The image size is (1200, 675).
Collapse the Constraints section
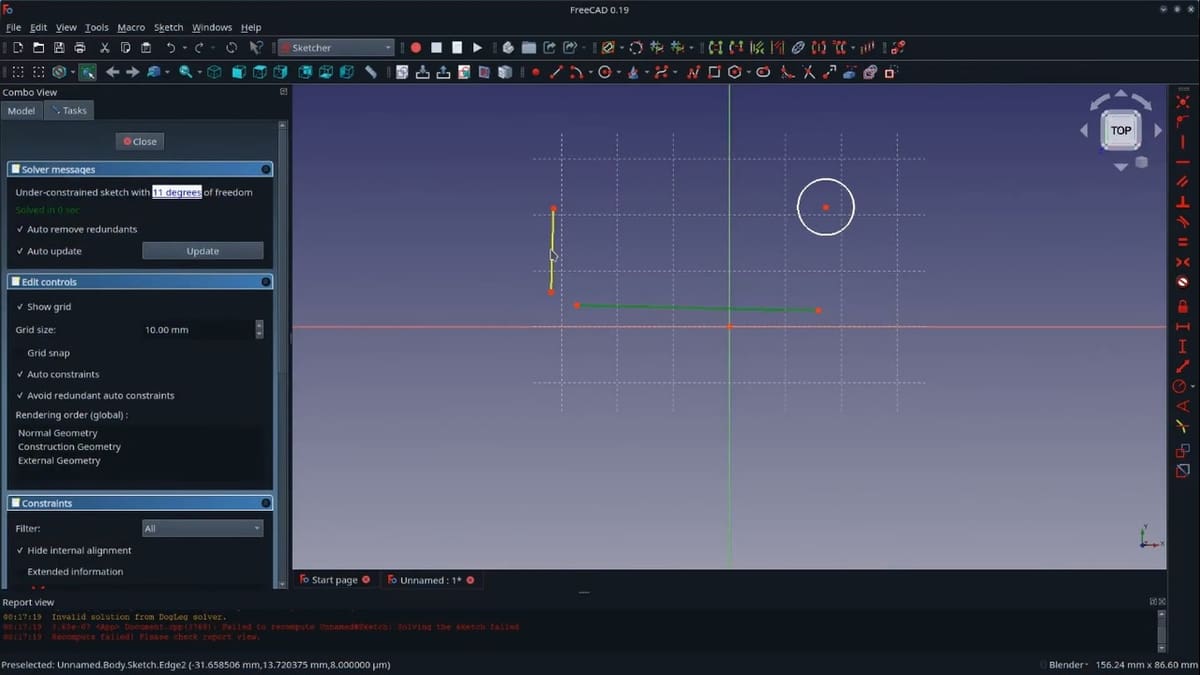266,503
